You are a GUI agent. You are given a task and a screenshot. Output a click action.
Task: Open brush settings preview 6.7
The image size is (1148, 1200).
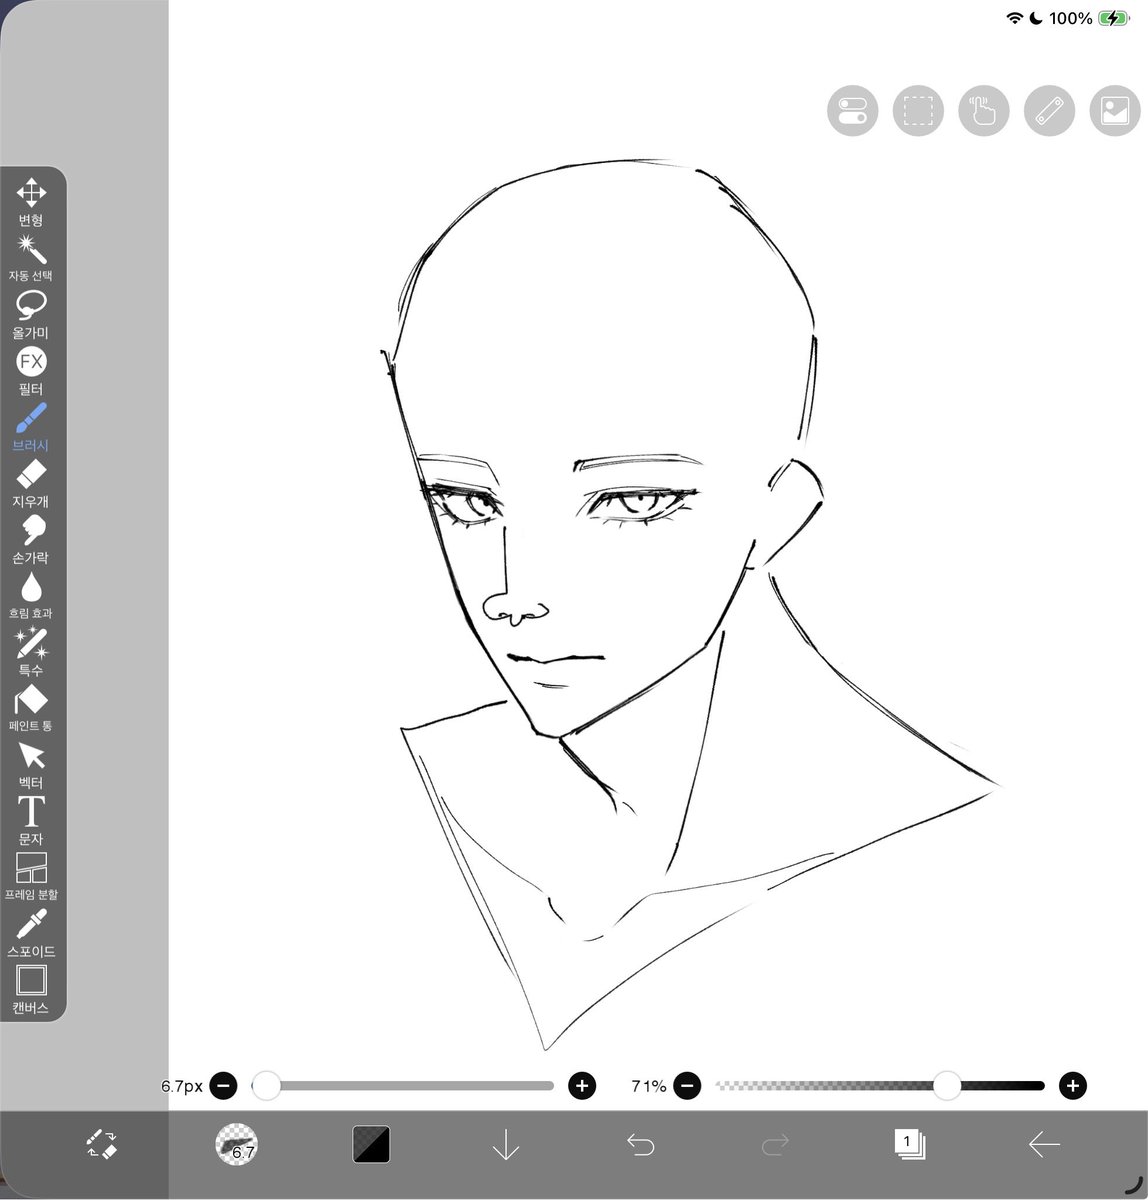tap(237, 1144)
